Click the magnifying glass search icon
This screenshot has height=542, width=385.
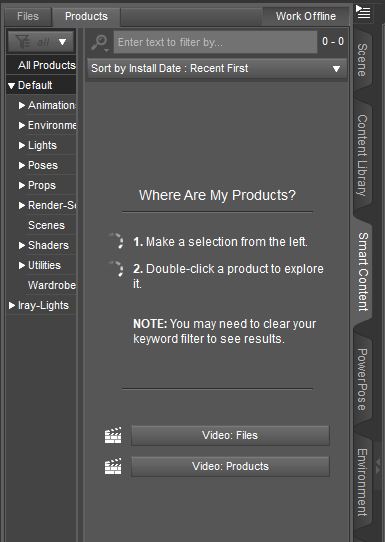point(100,43)
